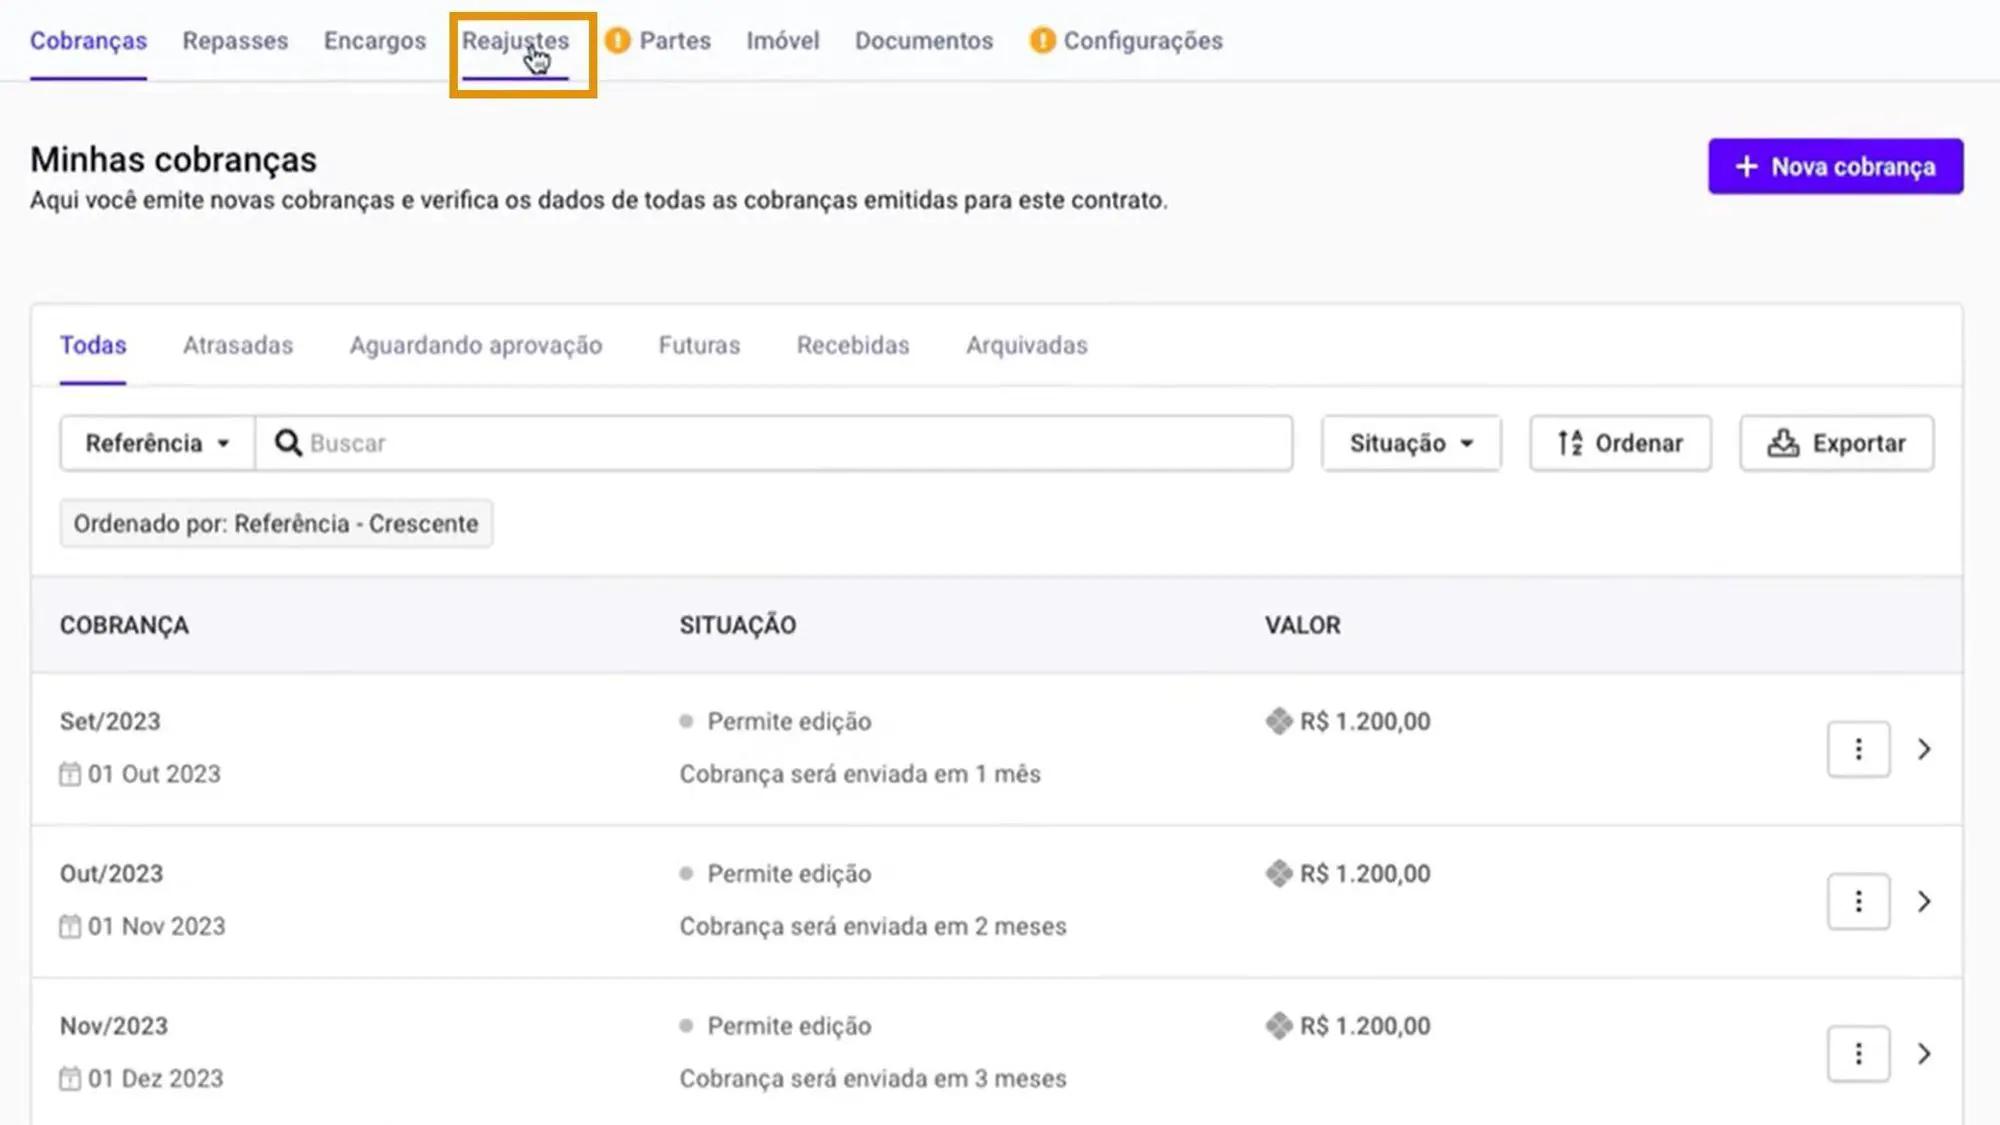
Task: View Recebidas charges
Action: [853, 345]
